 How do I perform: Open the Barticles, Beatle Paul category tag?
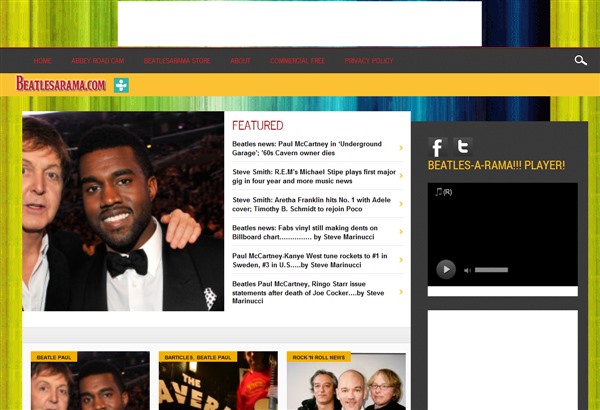(198, 357)
